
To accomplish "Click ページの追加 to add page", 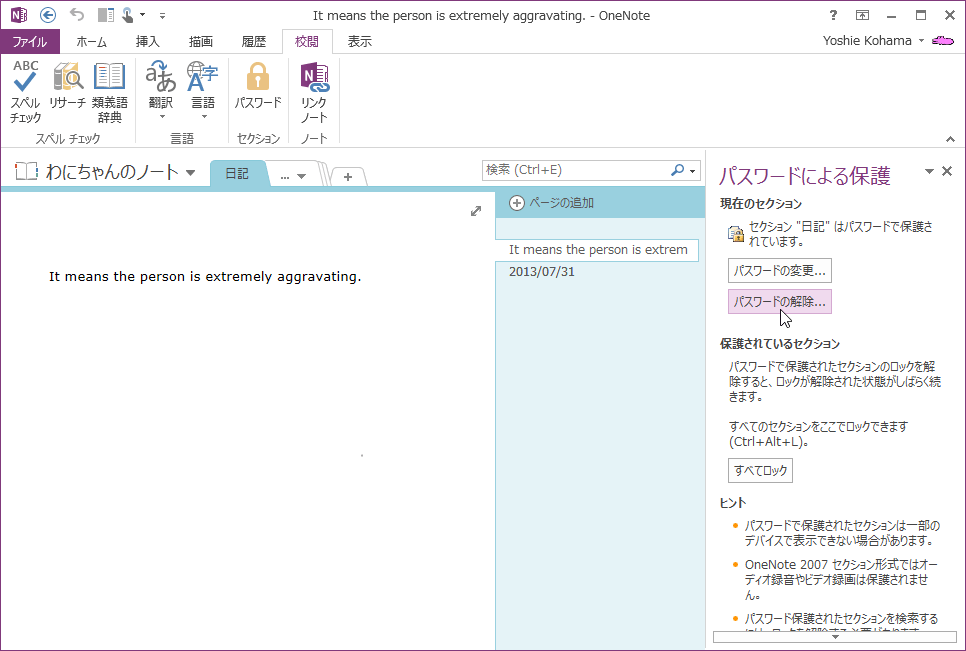I will pyautogui.click(x=551, y=203).
